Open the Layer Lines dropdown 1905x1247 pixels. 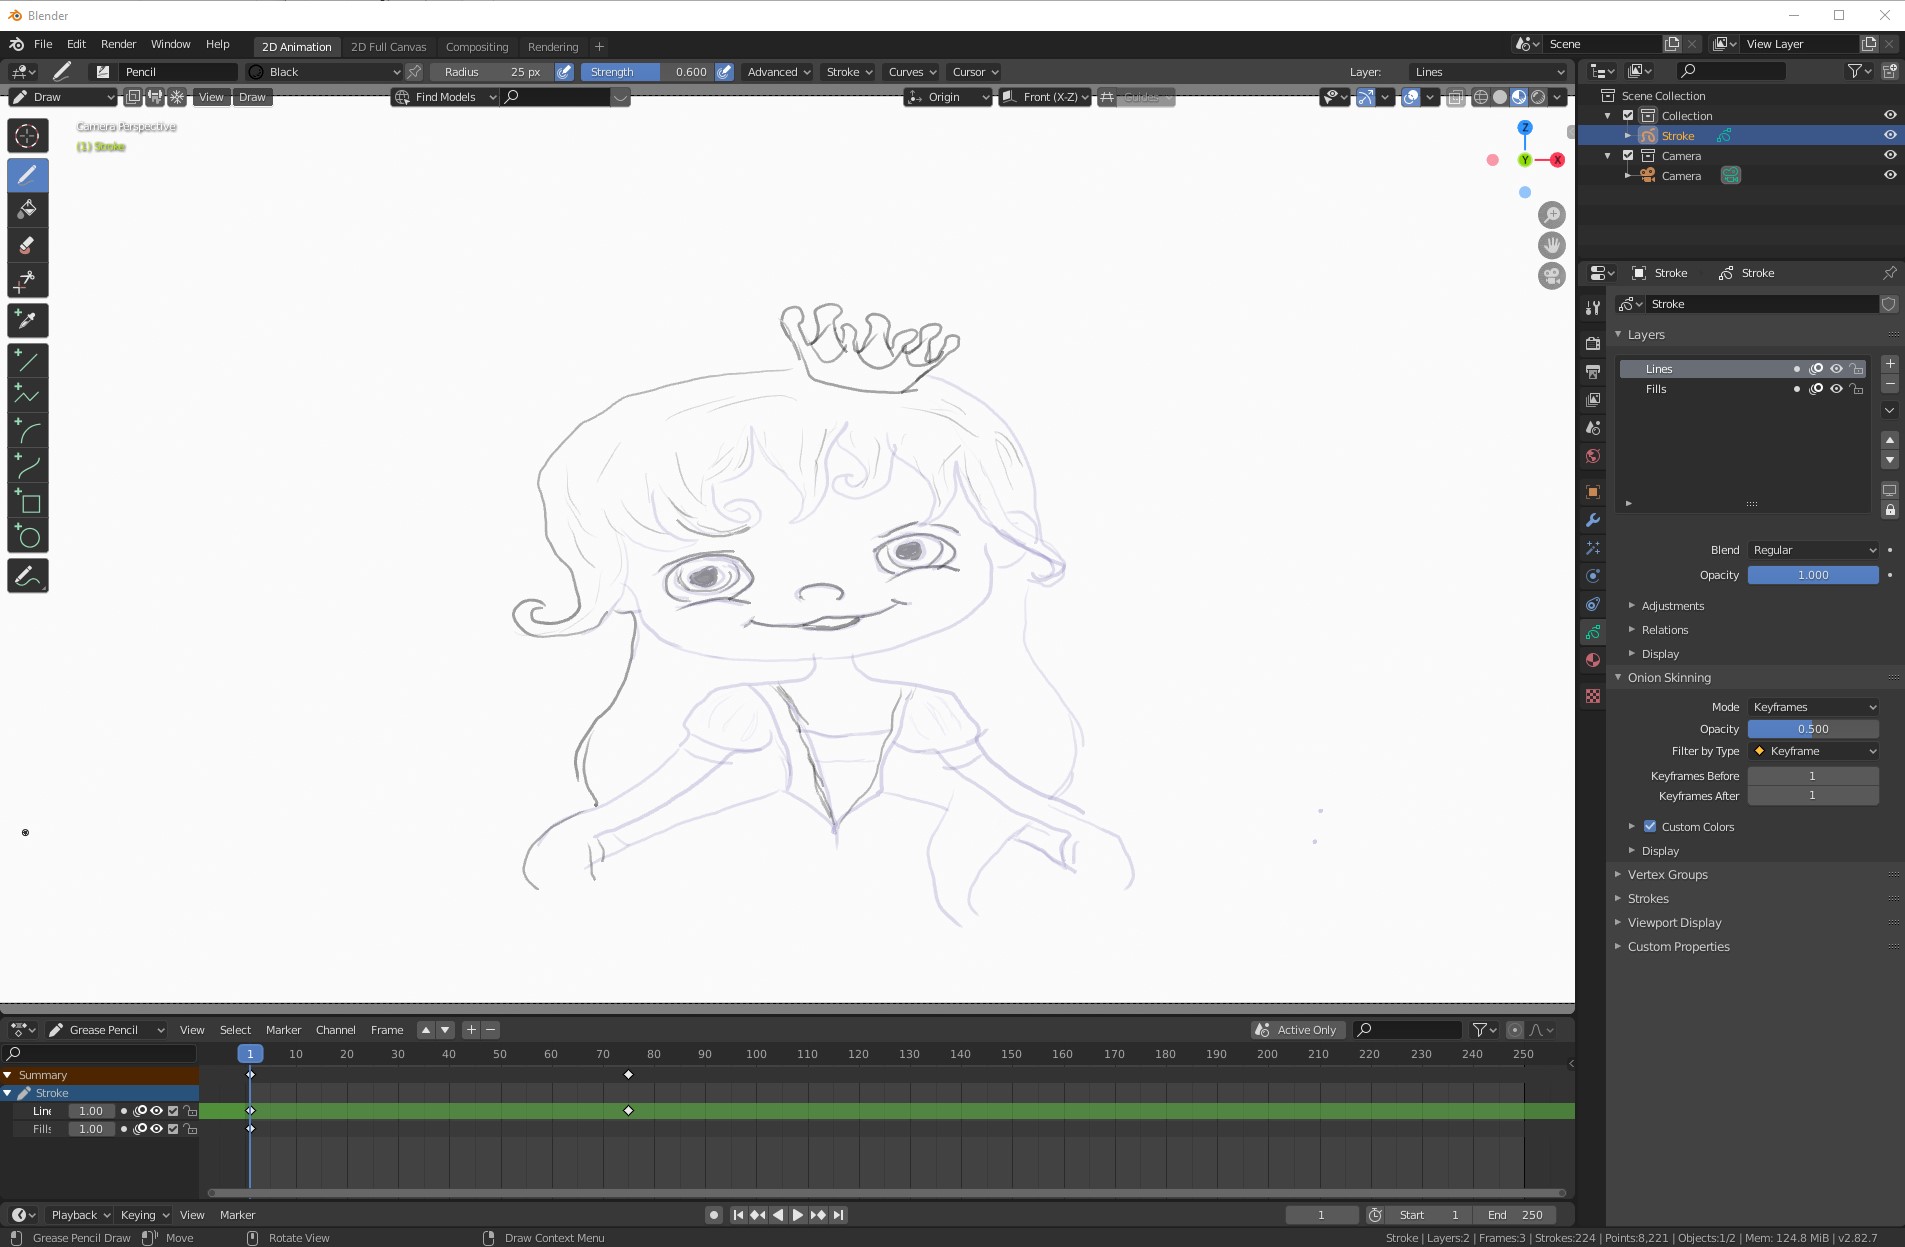click(1487, 72)
